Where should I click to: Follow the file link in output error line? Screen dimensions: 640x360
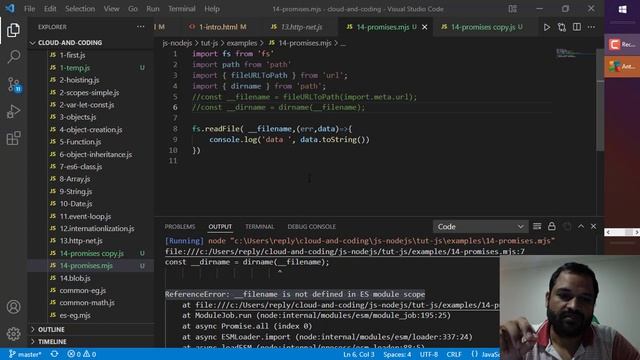[x=345, y=251]
